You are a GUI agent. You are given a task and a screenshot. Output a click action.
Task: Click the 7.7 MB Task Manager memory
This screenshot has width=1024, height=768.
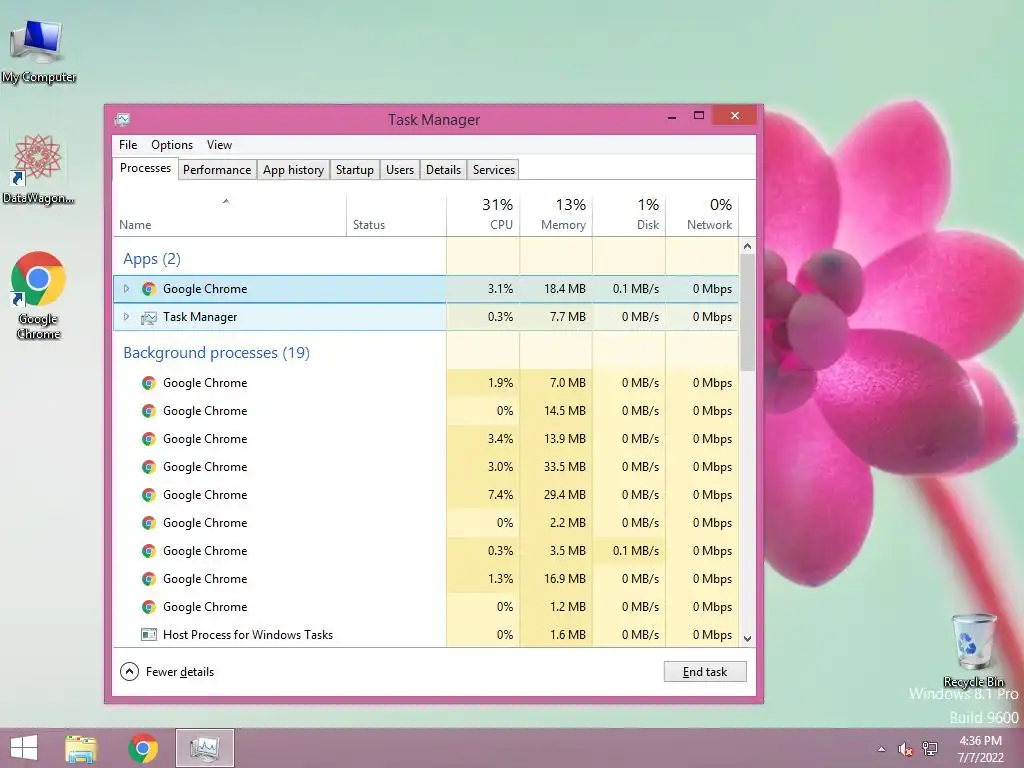click(568, 317)
